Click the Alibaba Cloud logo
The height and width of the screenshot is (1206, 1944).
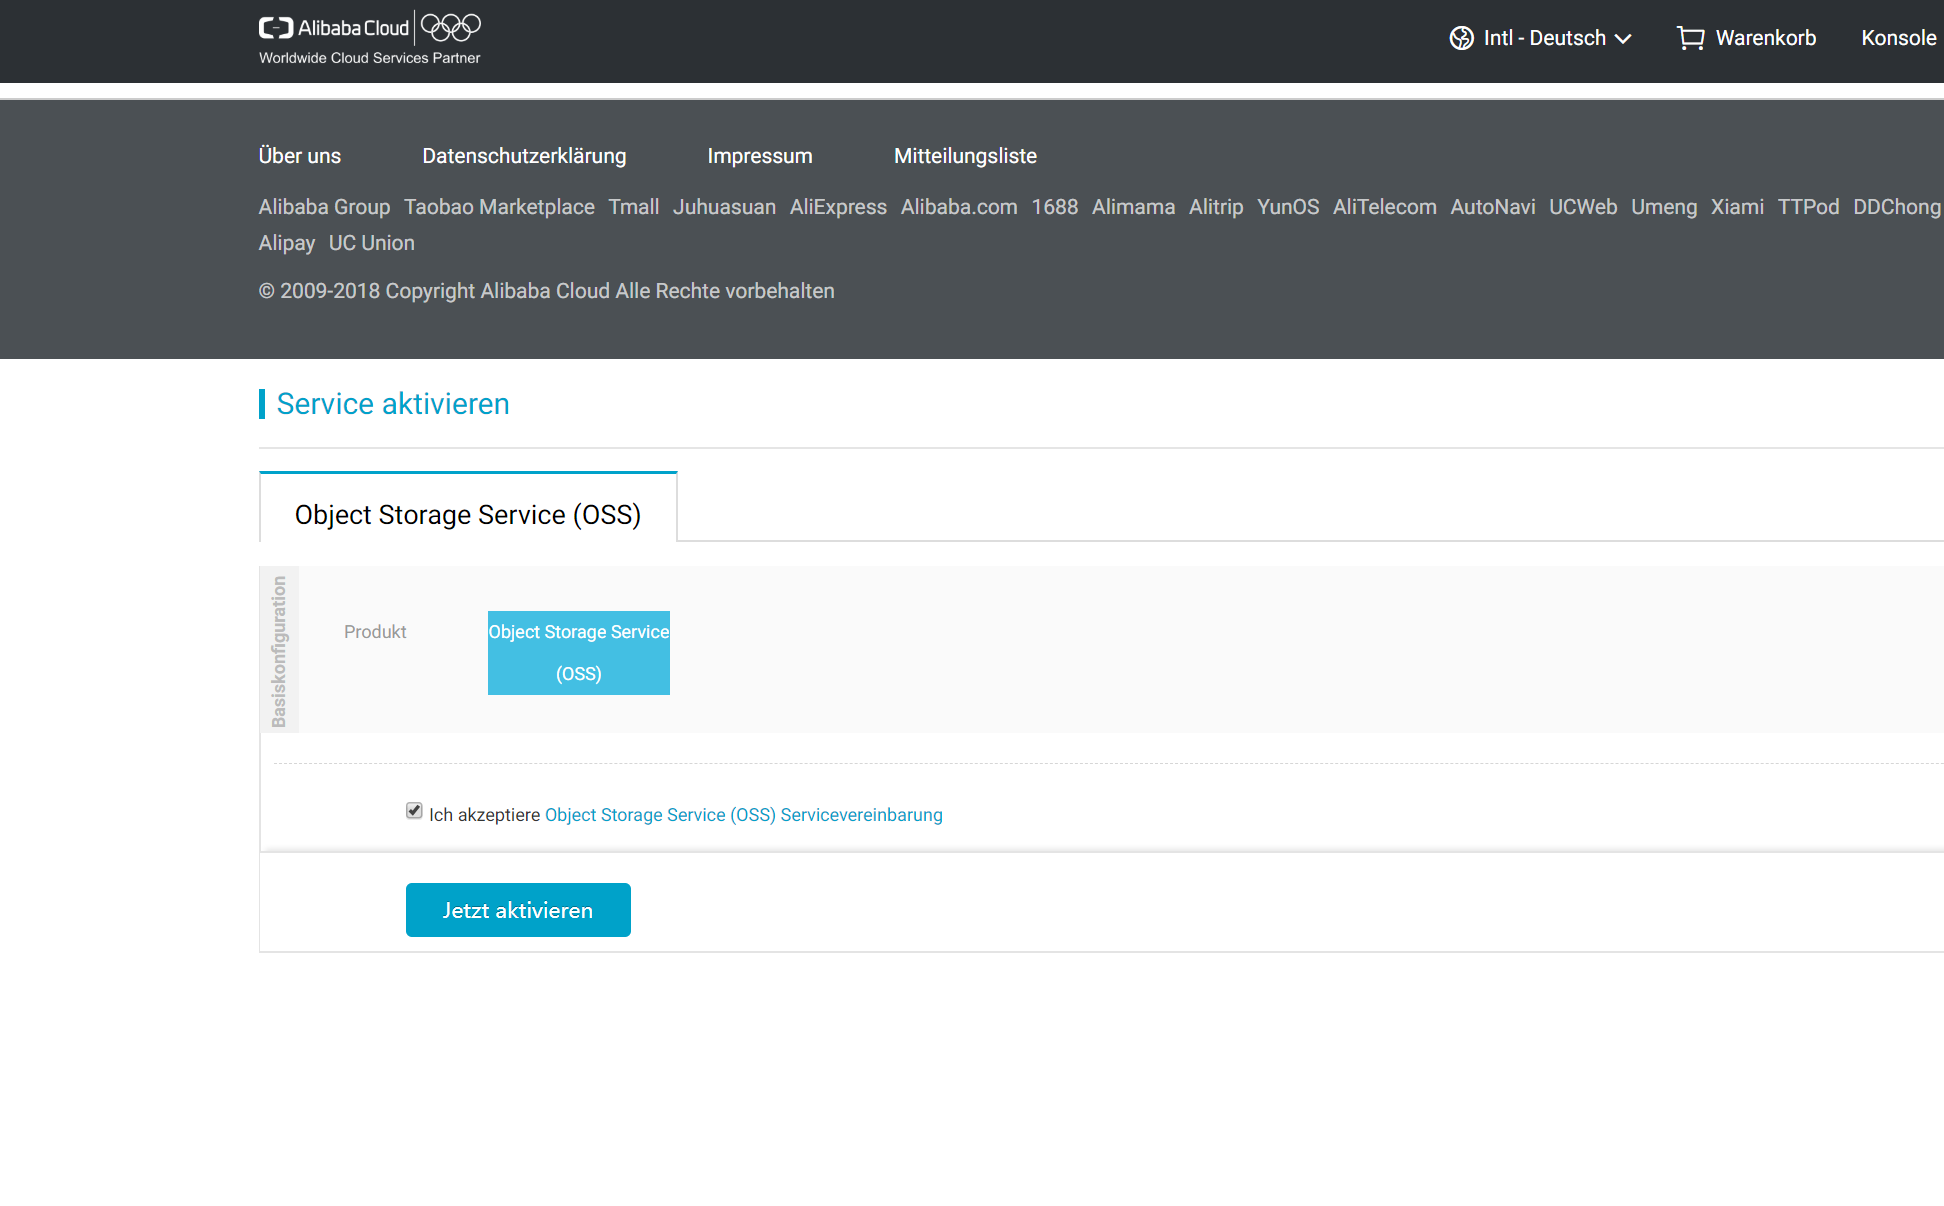click(x=334, y=27)
